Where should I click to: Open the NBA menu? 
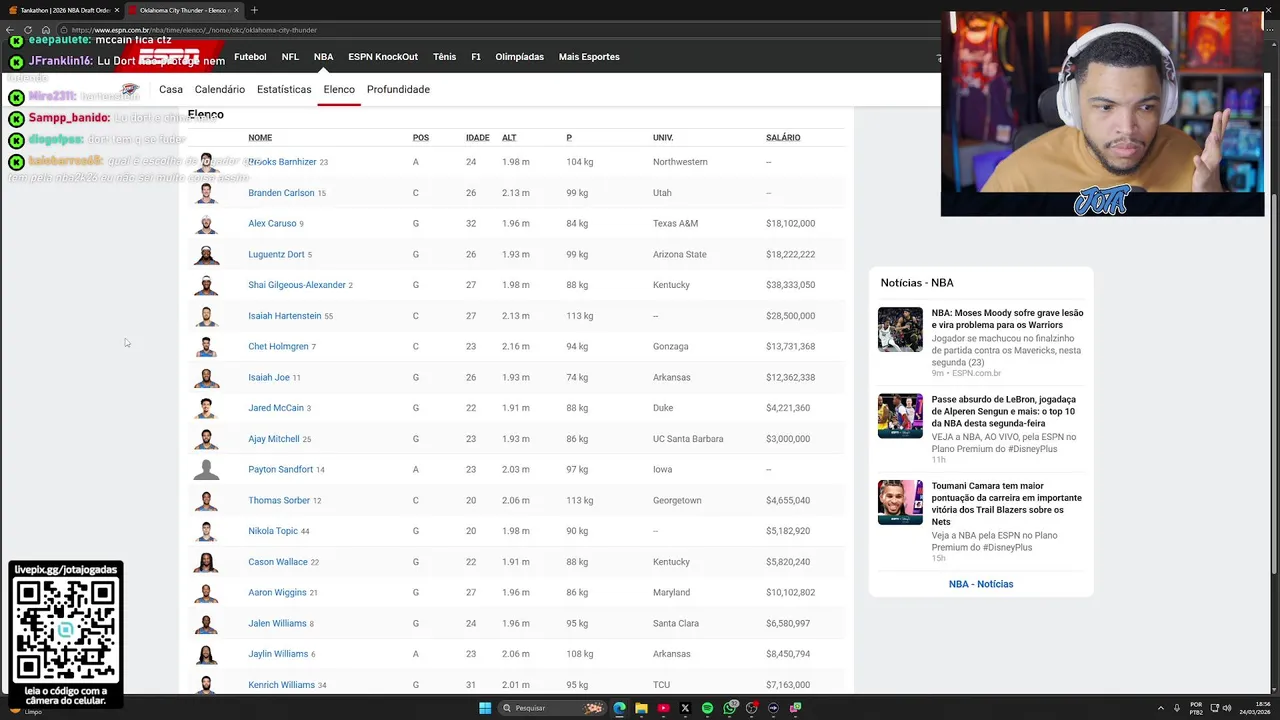[323, 57]
